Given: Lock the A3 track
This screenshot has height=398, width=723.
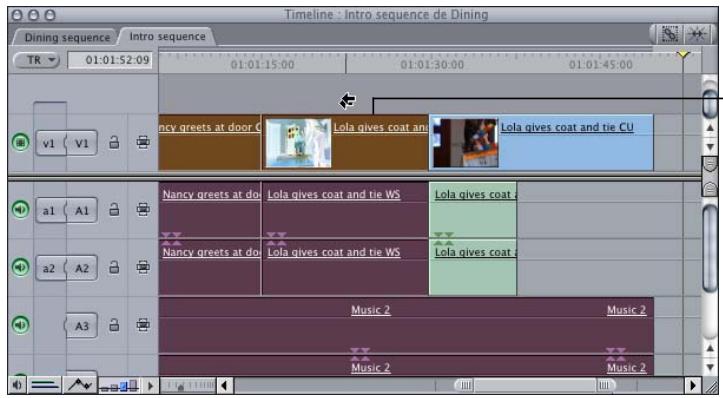Looking at the screenshot, I should (114, 325).
